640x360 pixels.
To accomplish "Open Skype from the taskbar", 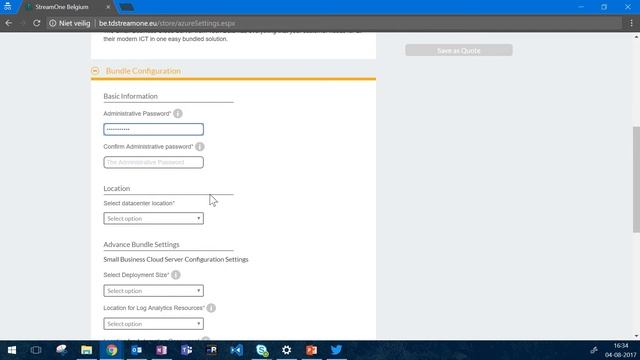I will click(262, 350).
